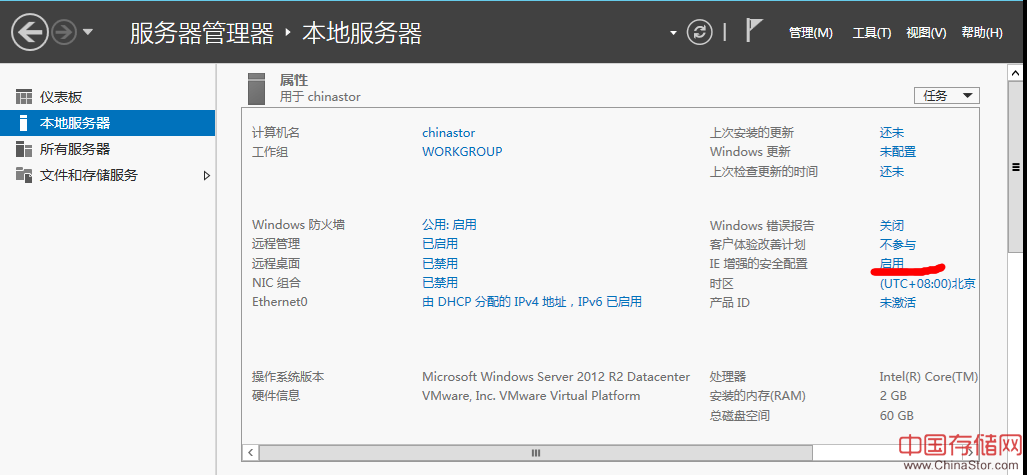Open the 视图(V) menu
1027x475 pixels.
926,33
